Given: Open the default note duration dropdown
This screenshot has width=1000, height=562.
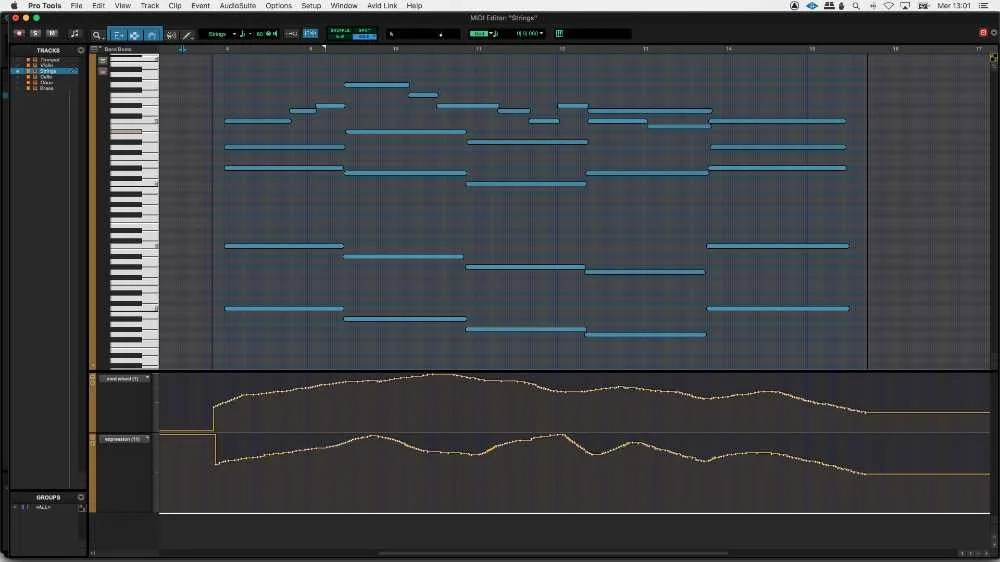Looking at the screenshot, I should click(x=246, y=34).
